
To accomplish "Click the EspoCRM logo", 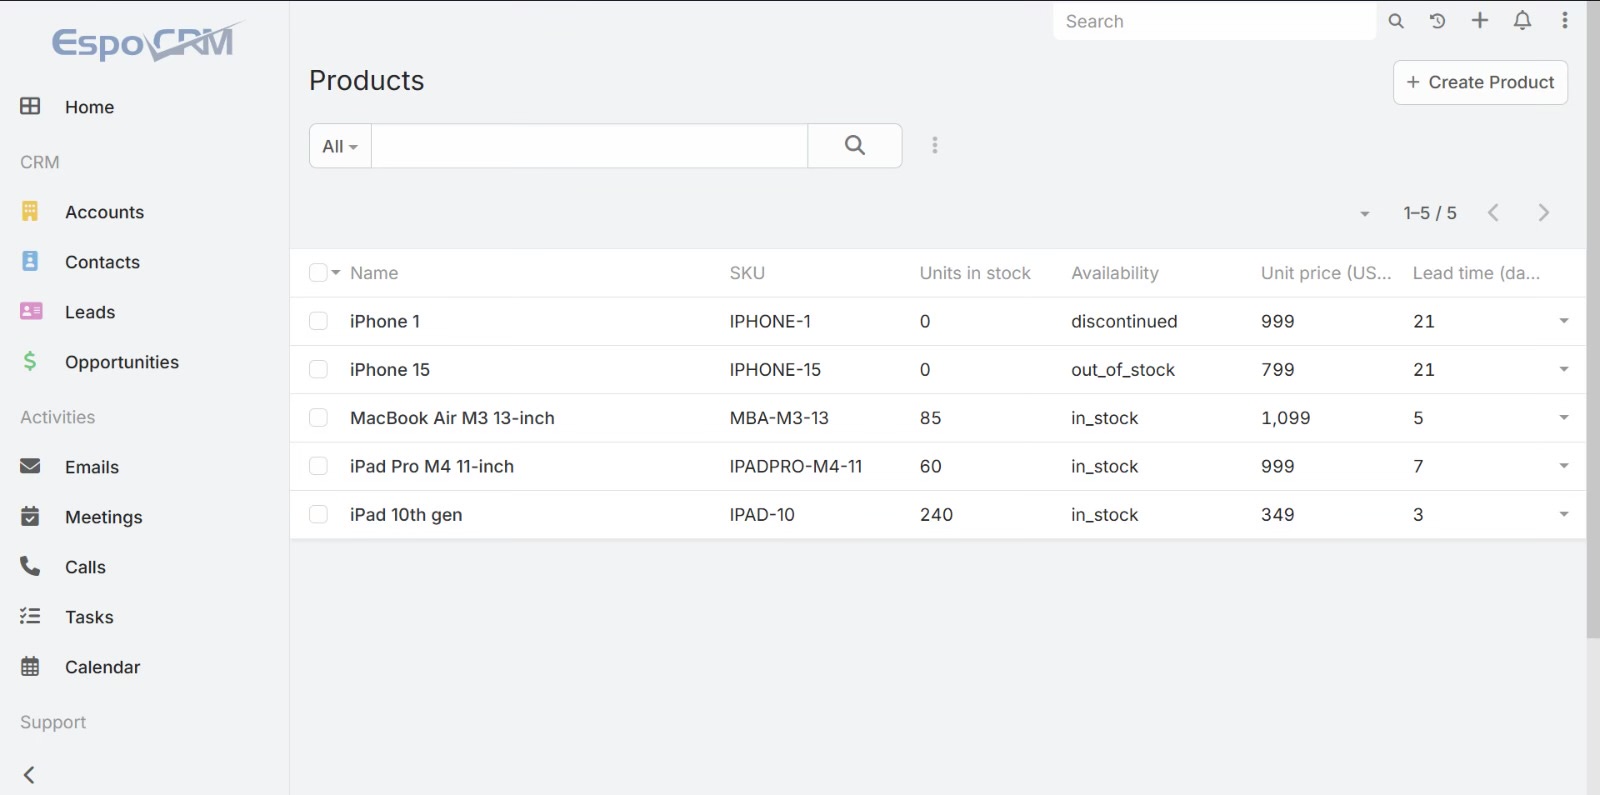I will click(x=147, y=41).
